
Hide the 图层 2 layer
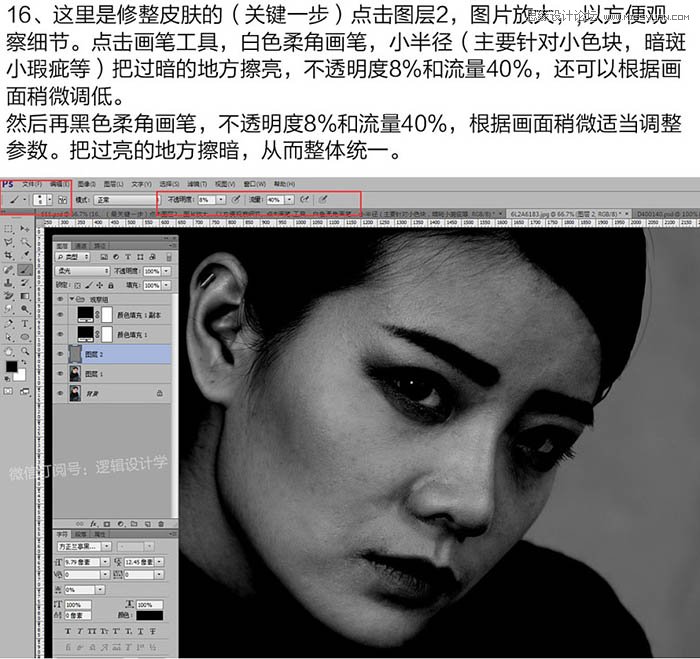click(60, 354)
